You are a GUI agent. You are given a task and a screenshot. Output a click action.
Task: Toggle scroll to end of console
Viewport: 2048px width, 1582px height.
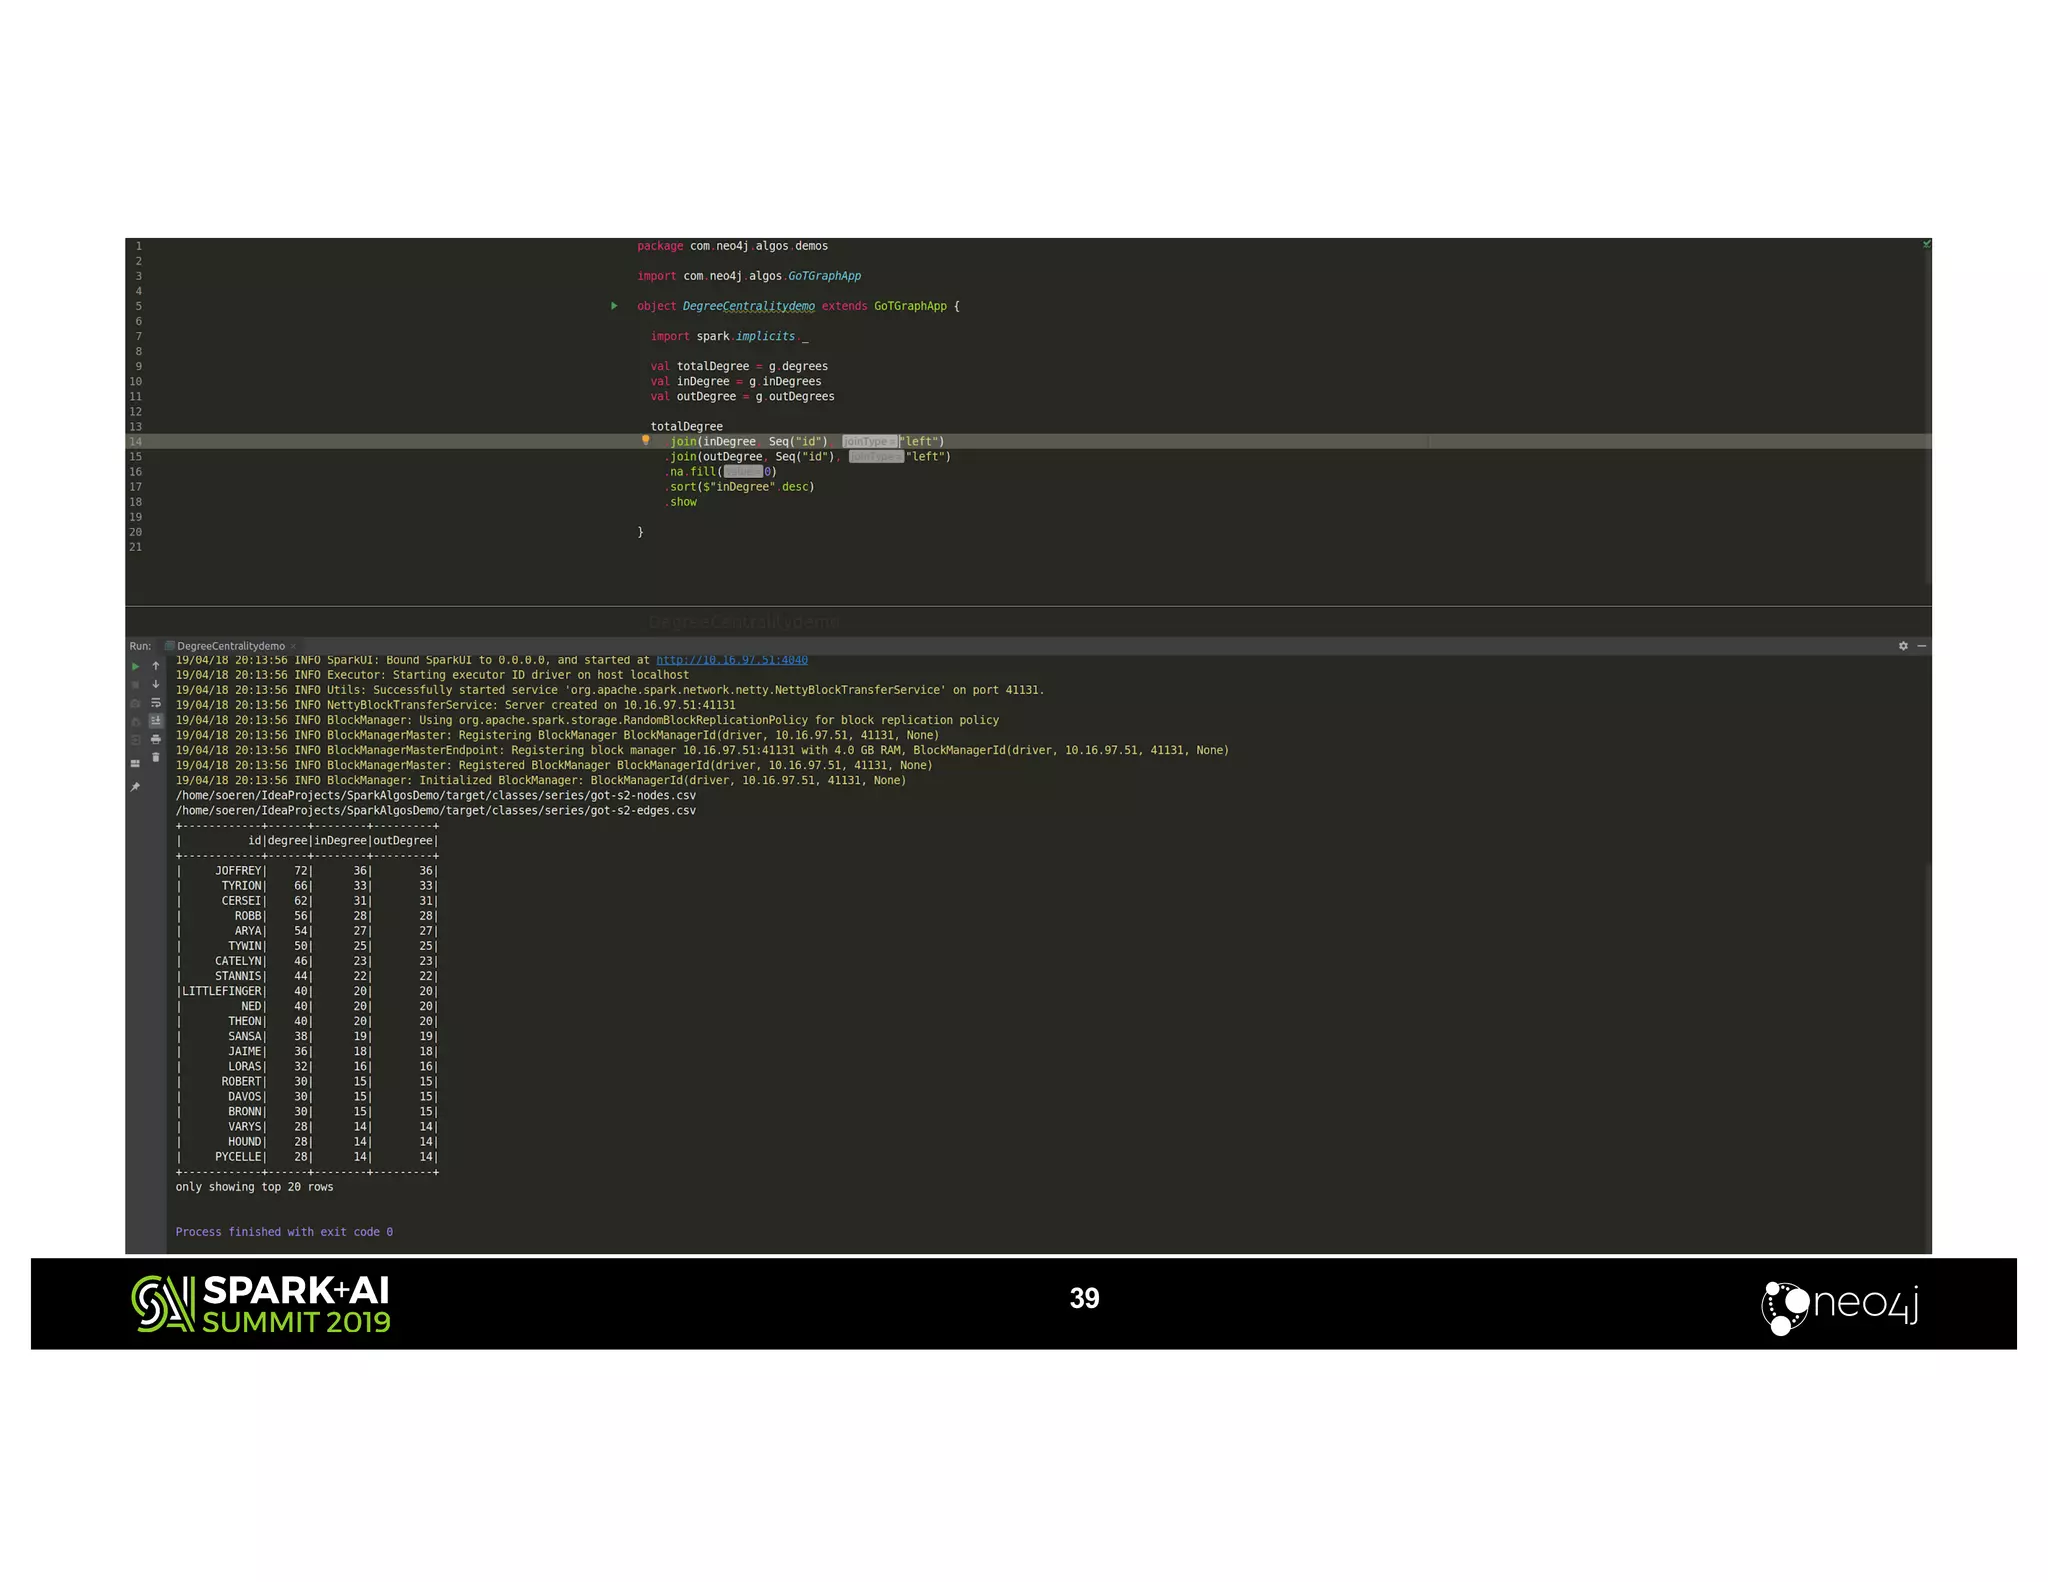click(156, 721)
